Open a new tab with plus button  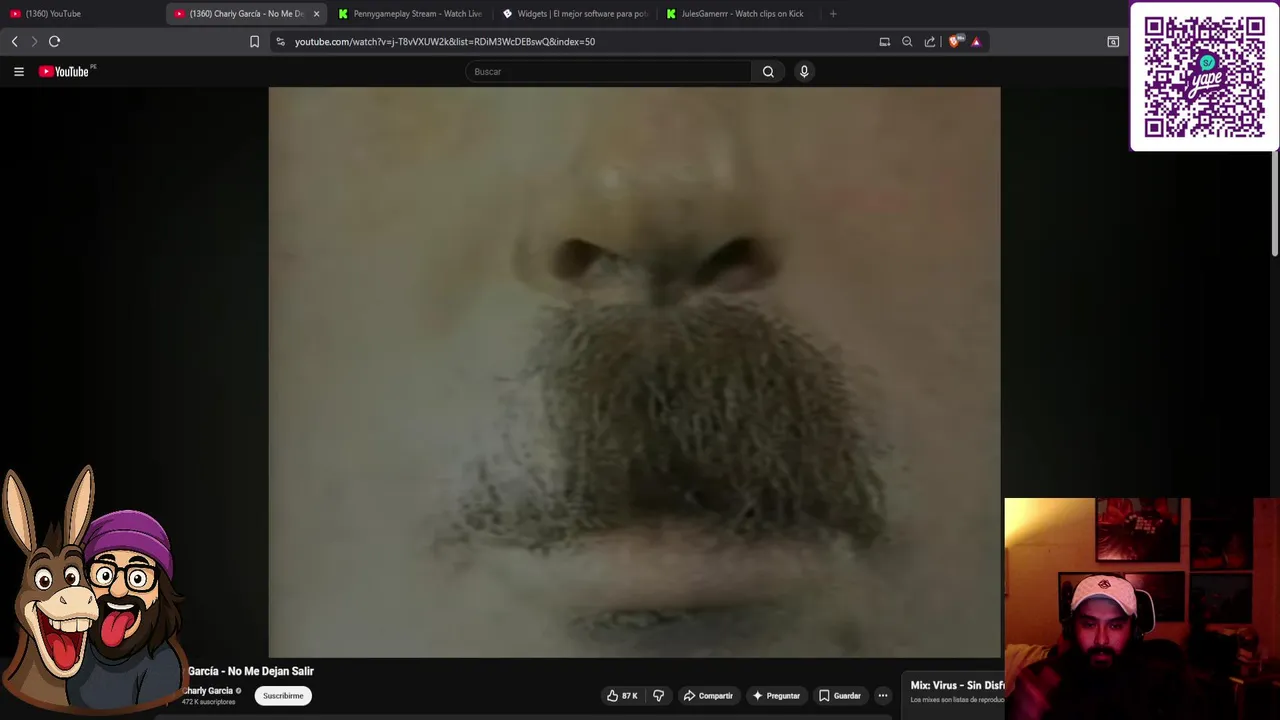[833, 13]
